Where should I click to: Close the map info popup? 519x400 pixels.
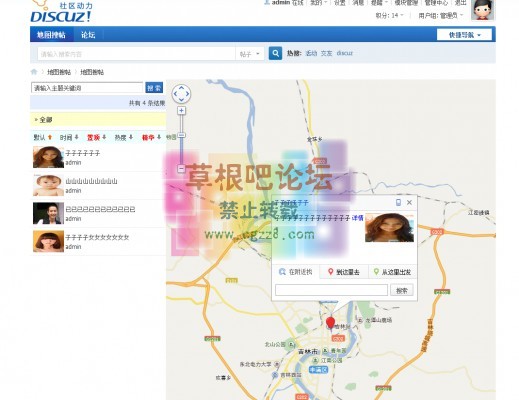409,202
